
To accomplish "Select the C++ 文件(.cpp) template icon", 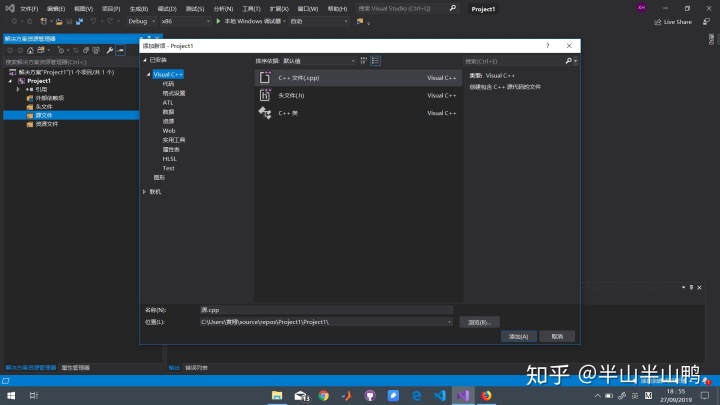I will [x=265, y=78].
